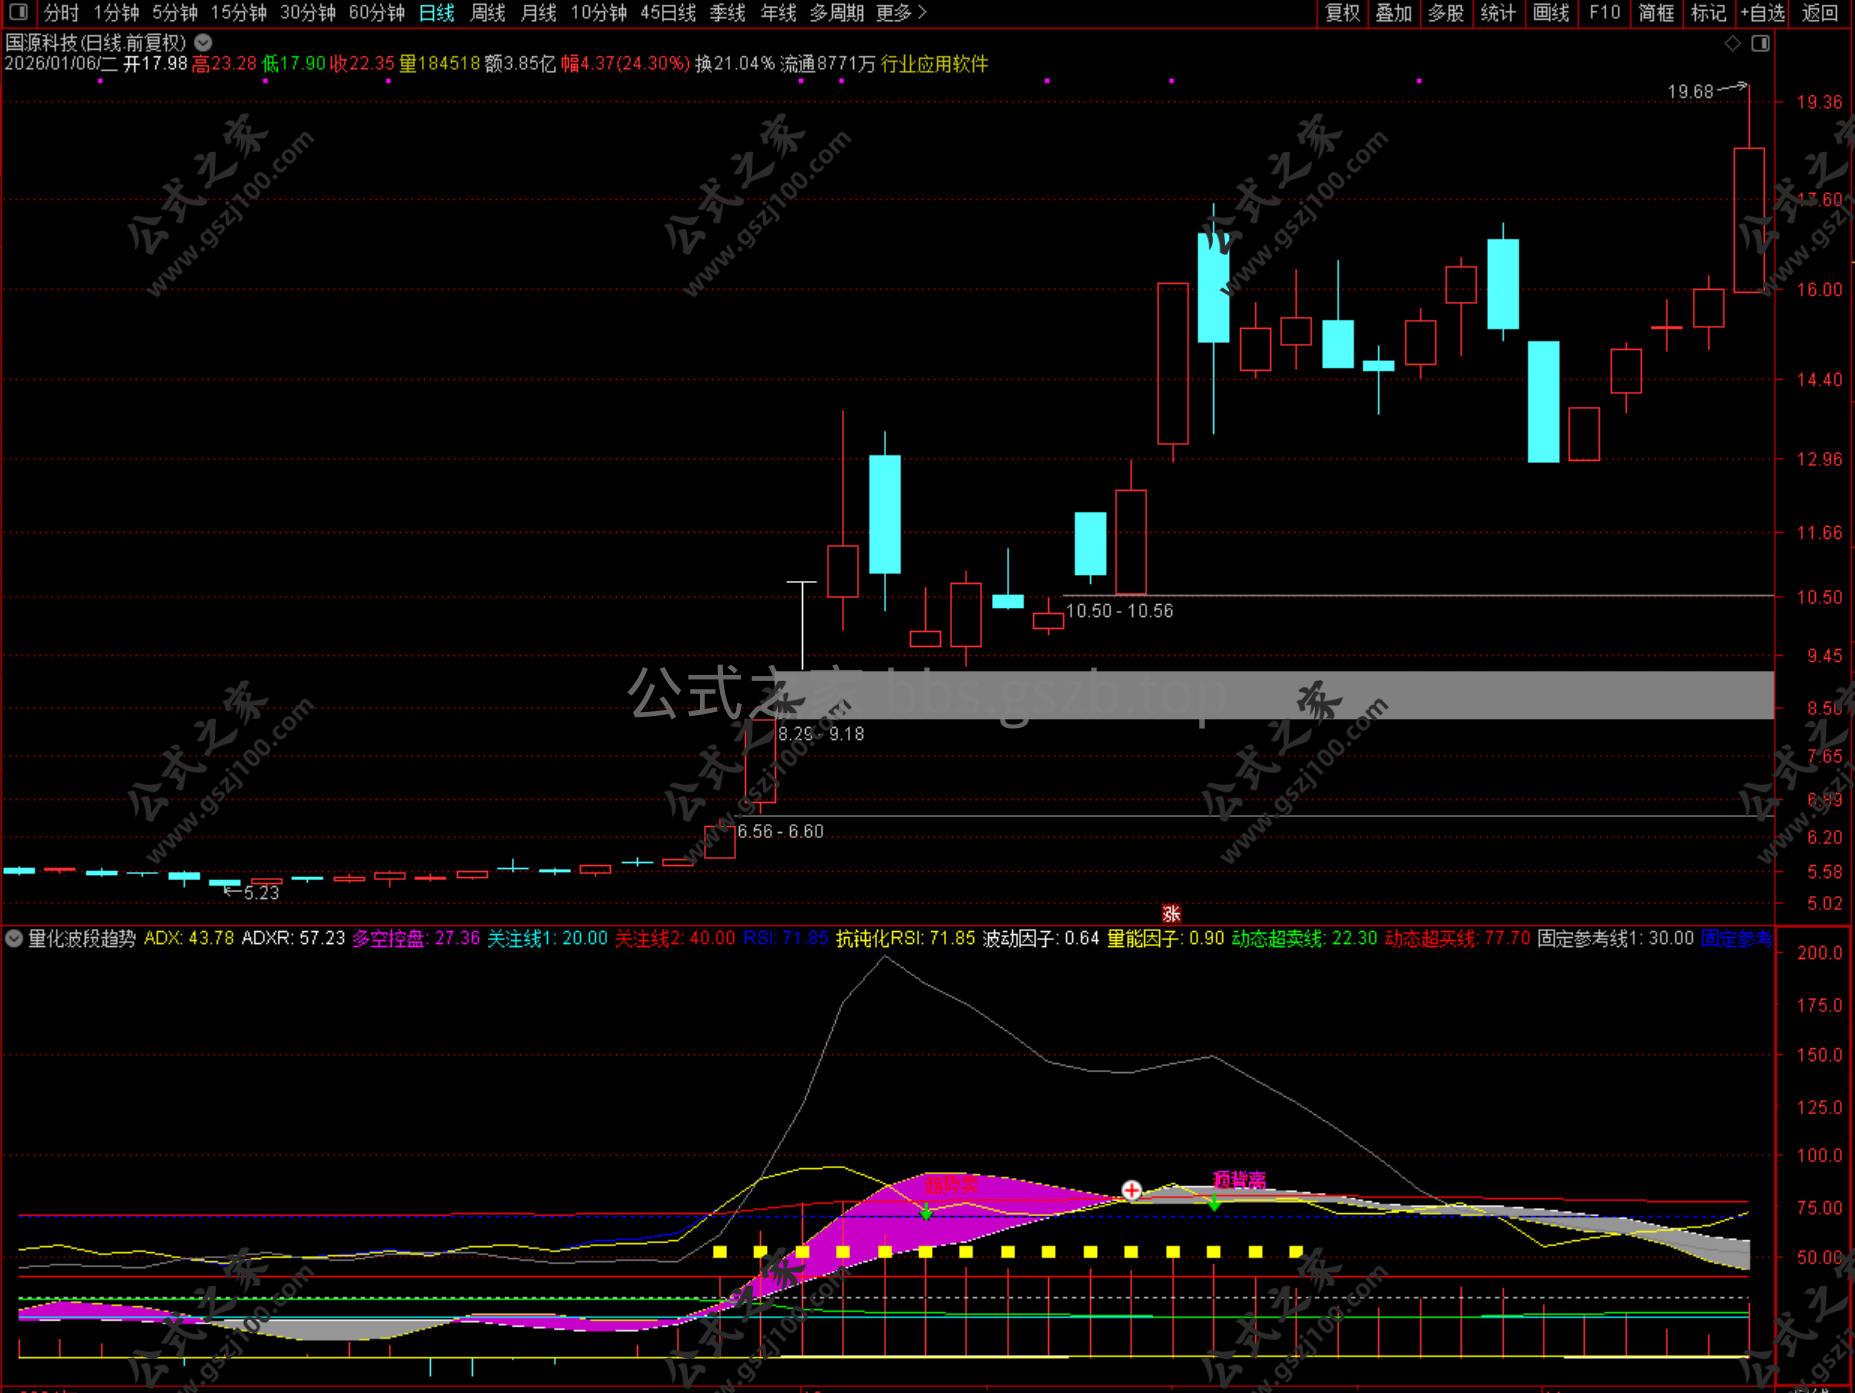Viewport: 1855px width, 1393px height.
Task: Click the 顶背离 signal label
Action: click(1239, 1180)
